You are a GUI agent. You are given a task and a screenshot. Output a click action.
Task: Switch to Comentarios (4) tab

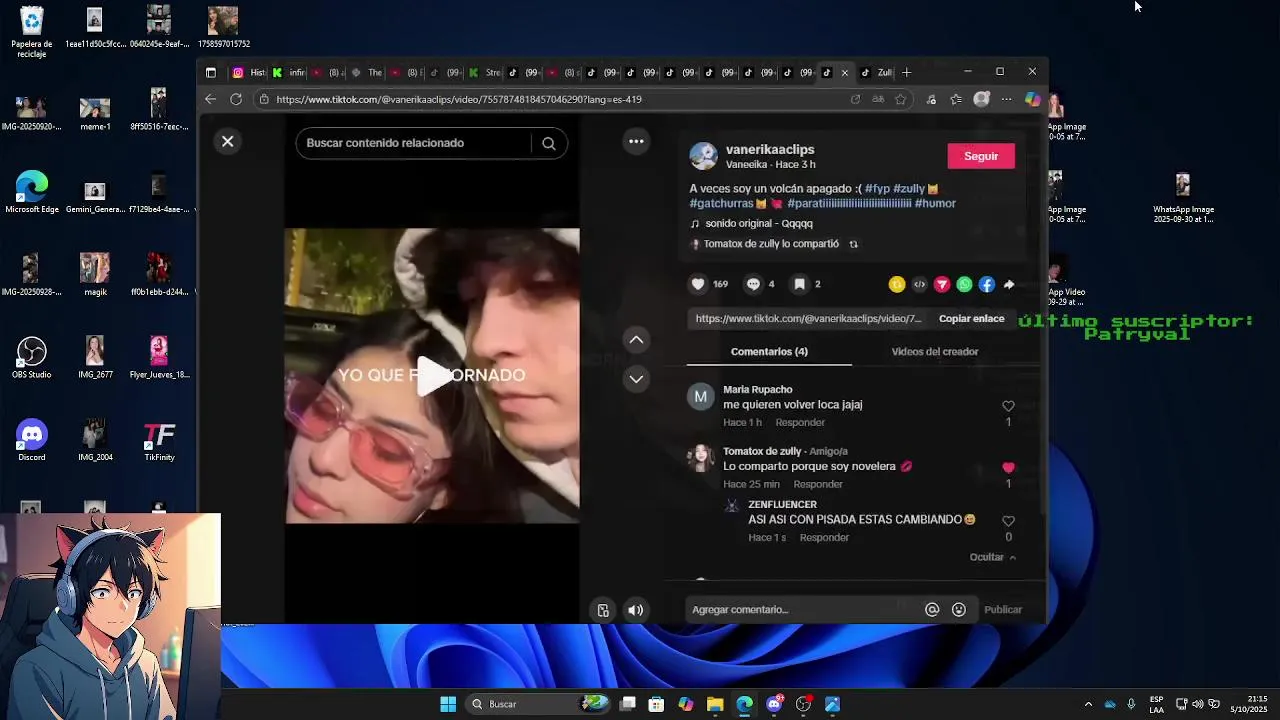pos(769,352)
